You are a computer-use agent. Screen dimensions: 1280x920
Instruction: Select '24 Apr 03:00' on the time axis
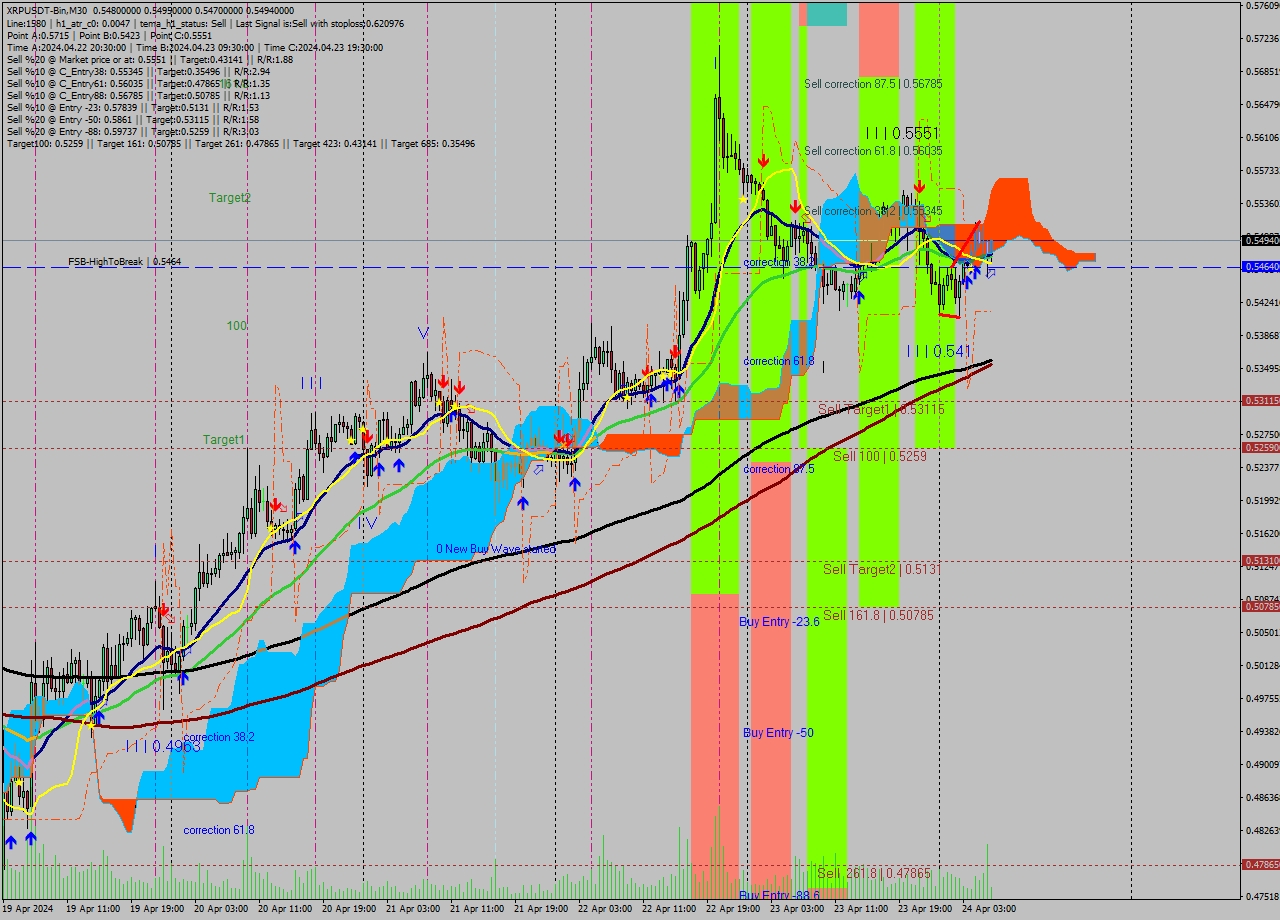[988, 909]
